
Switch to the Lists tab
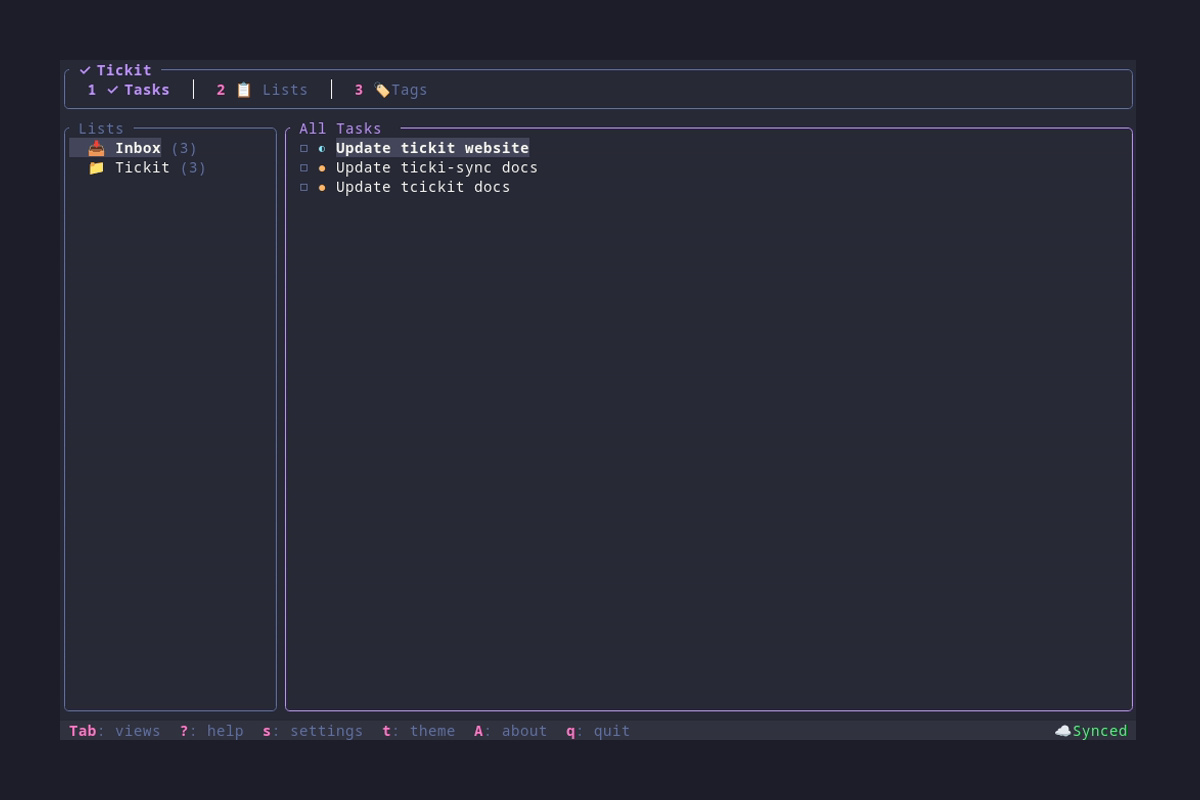coord(285,89)
